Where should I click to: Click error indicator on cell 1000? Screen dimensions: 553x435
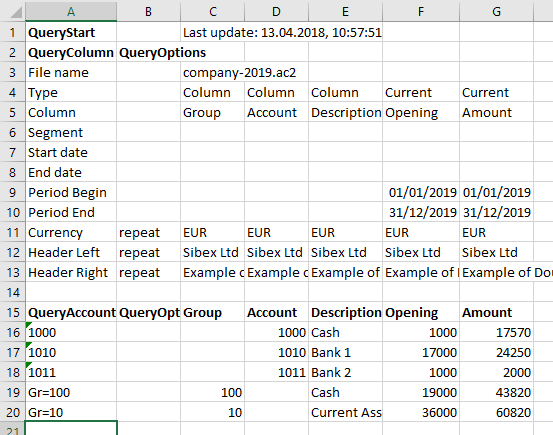(29, 324)
